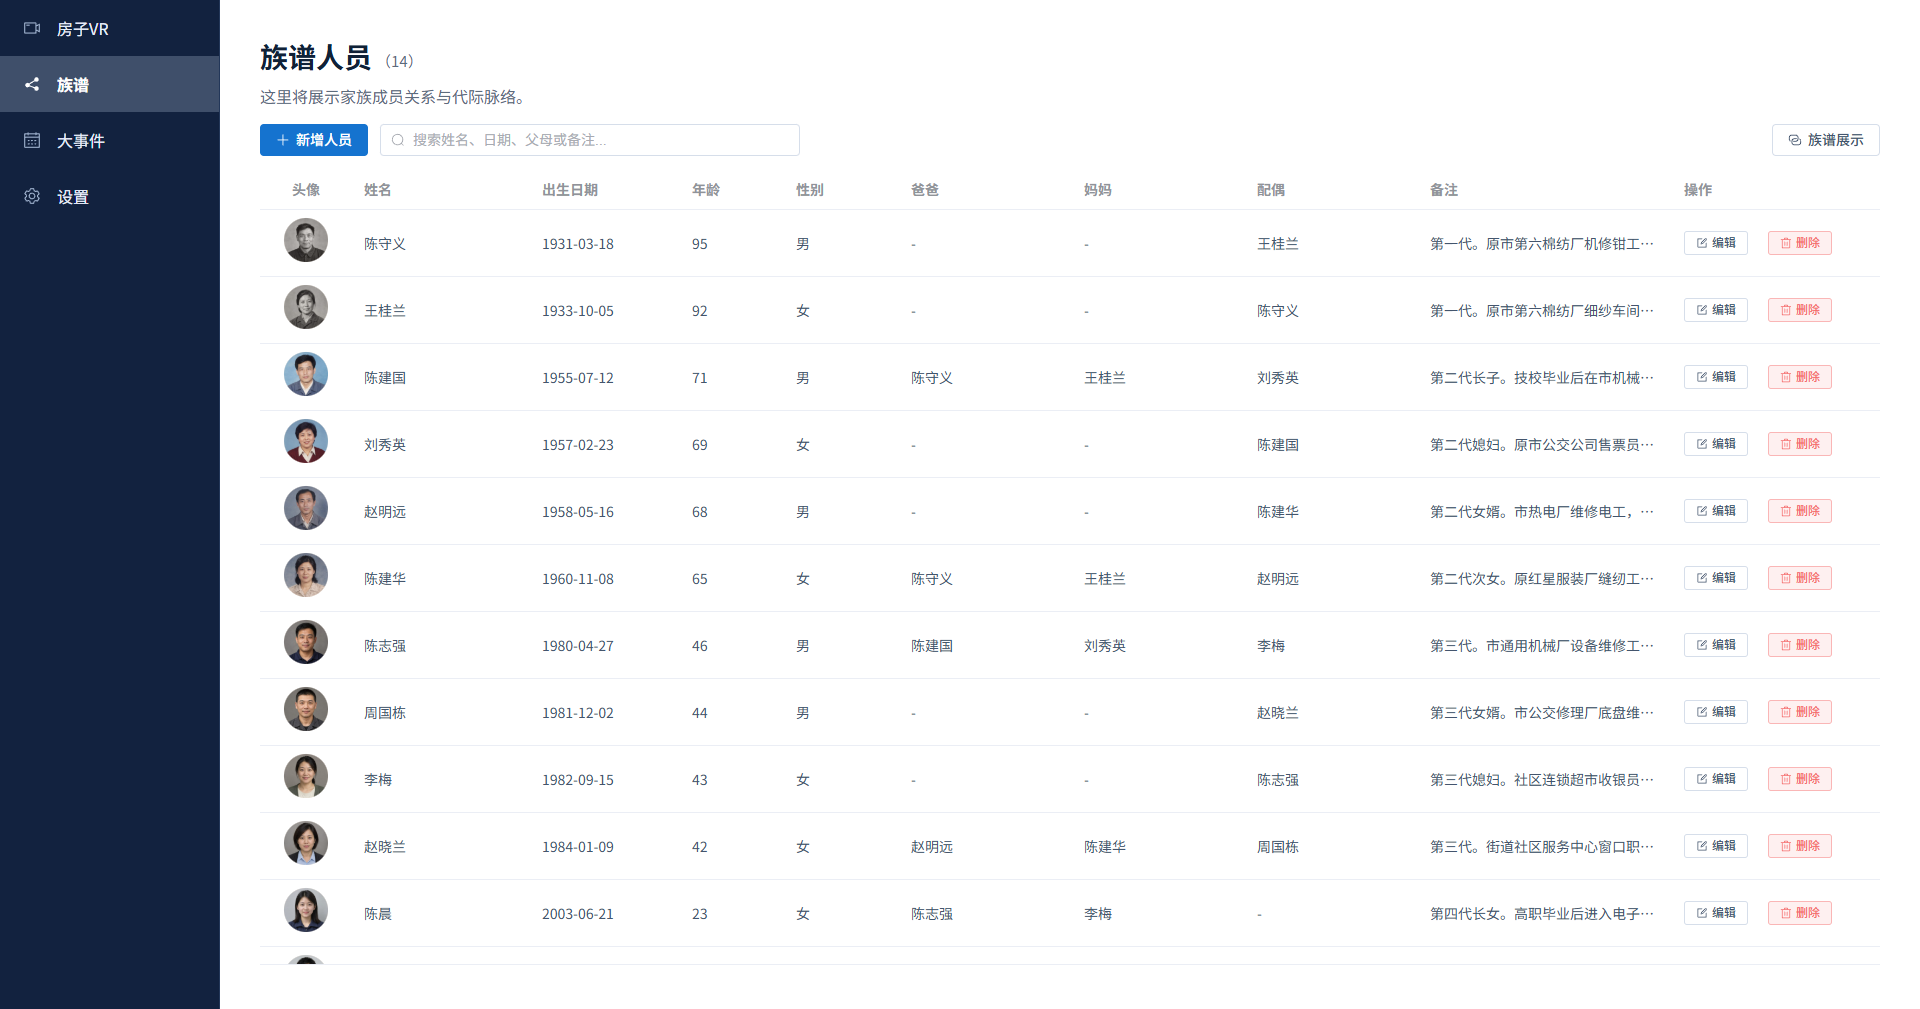Edit the 陈守义 row
Image resolution: width=1920 pixels, height=1009 pixels.
click(1716, 243)
